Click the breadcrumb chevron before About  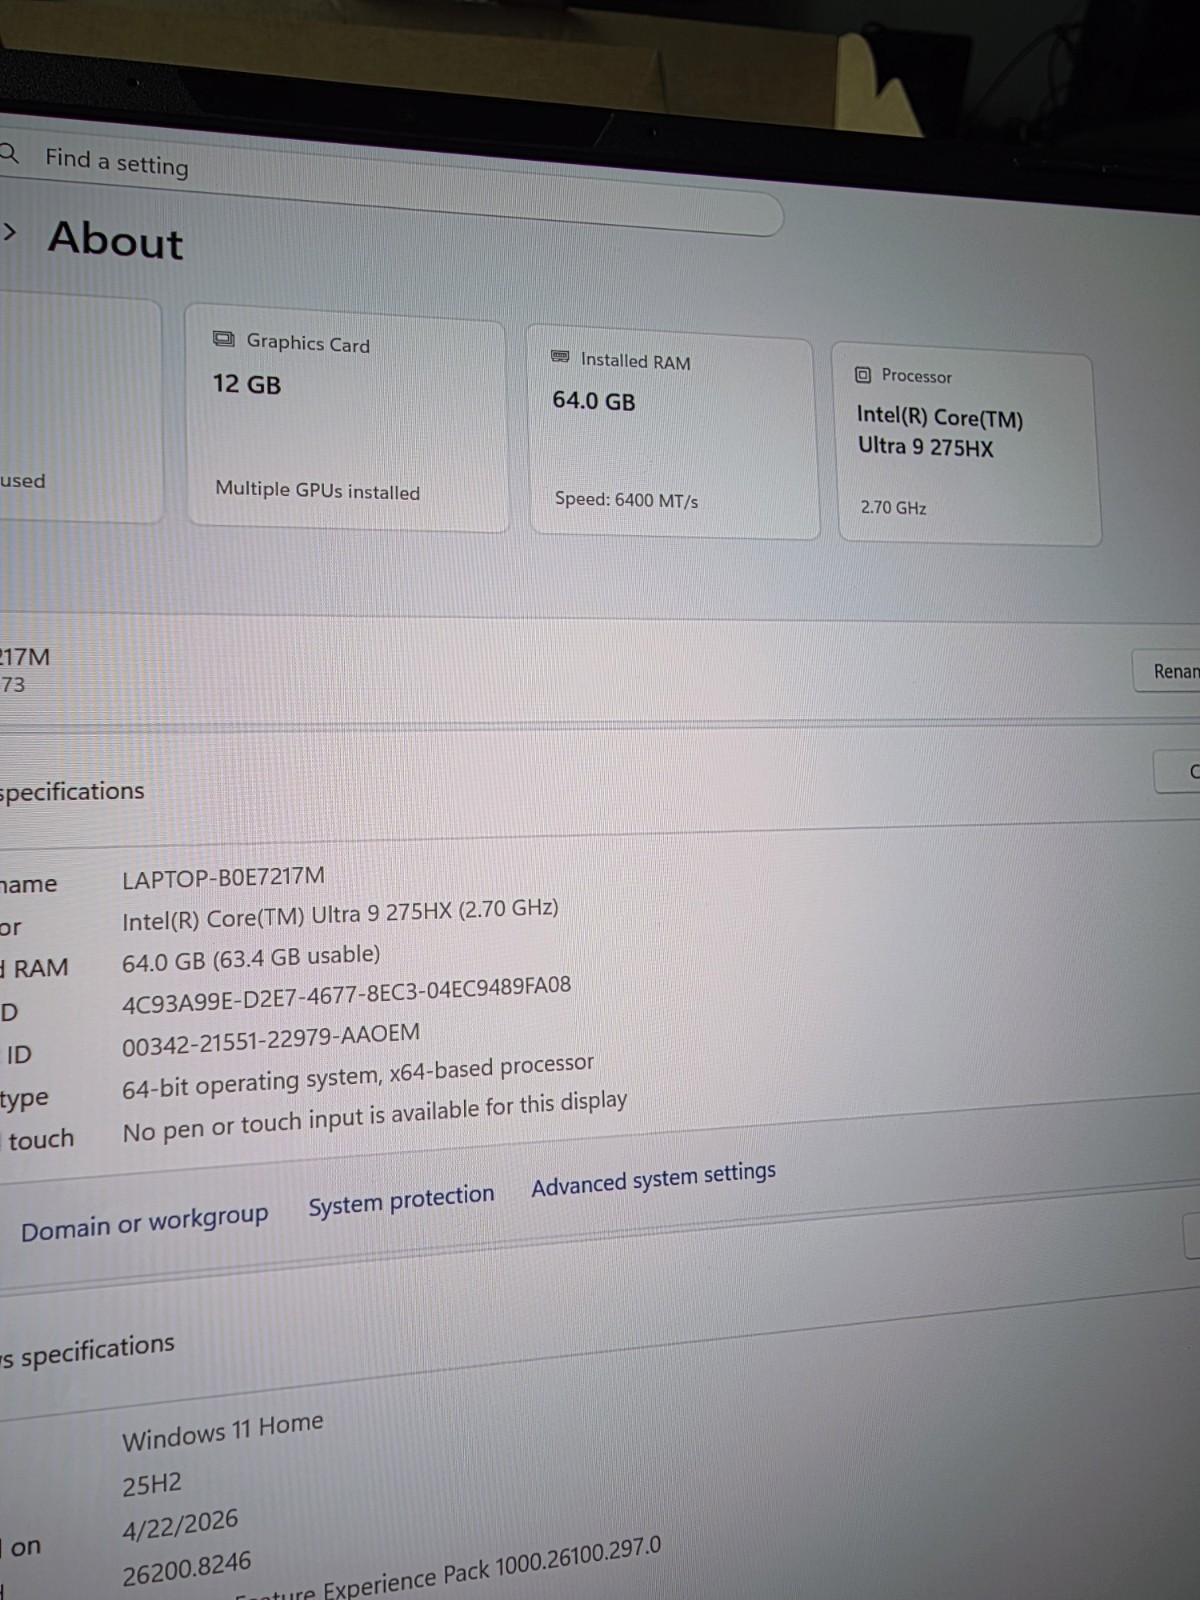click(10, 233)
